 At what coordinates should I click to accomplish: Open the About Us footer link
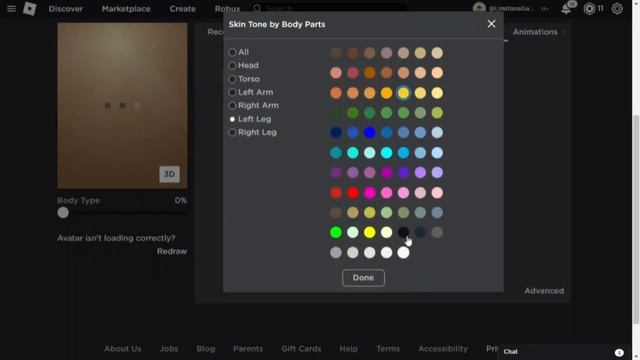pos(122,349)
